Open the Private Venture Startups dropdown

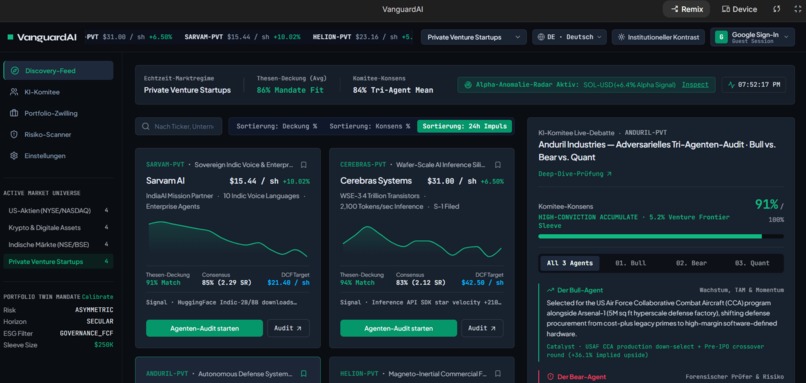pyautogui.click(x=473, y=37)
